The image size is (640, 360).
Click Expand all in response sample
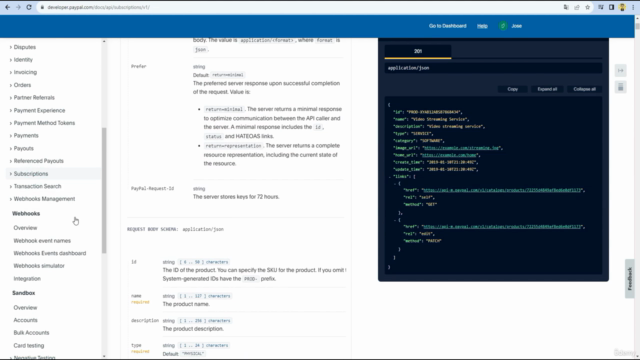[x=547, y=89]
